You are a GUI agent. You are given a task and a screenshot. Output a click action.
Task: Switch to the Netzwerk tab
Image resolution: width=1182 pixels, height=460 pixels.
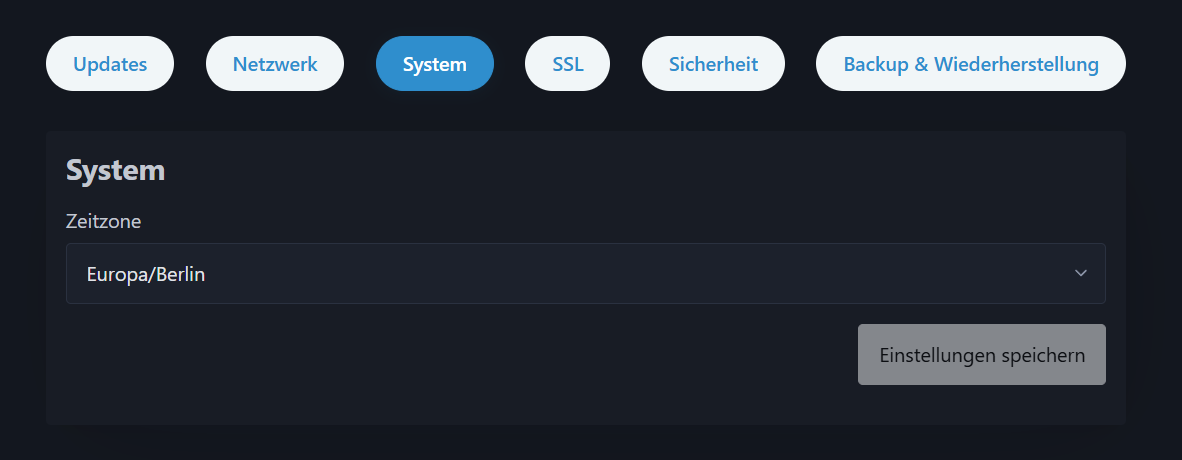(x=275, y=64)
